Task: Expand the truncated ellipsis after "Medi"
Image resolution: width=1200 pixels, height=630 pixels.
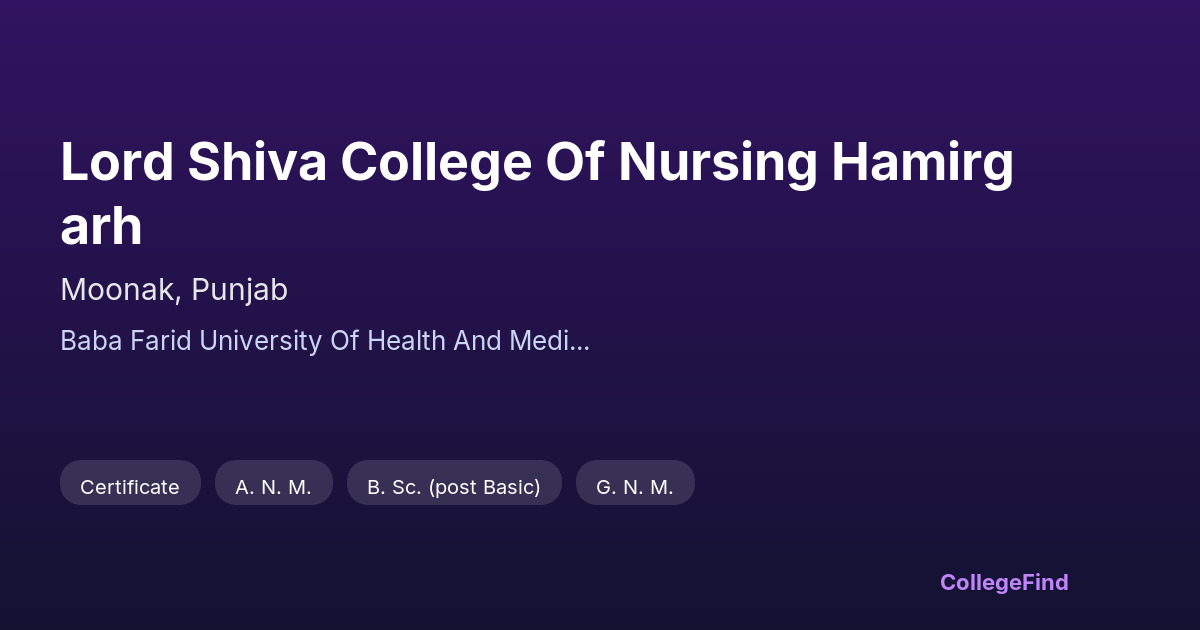Action: pos(579,341)
